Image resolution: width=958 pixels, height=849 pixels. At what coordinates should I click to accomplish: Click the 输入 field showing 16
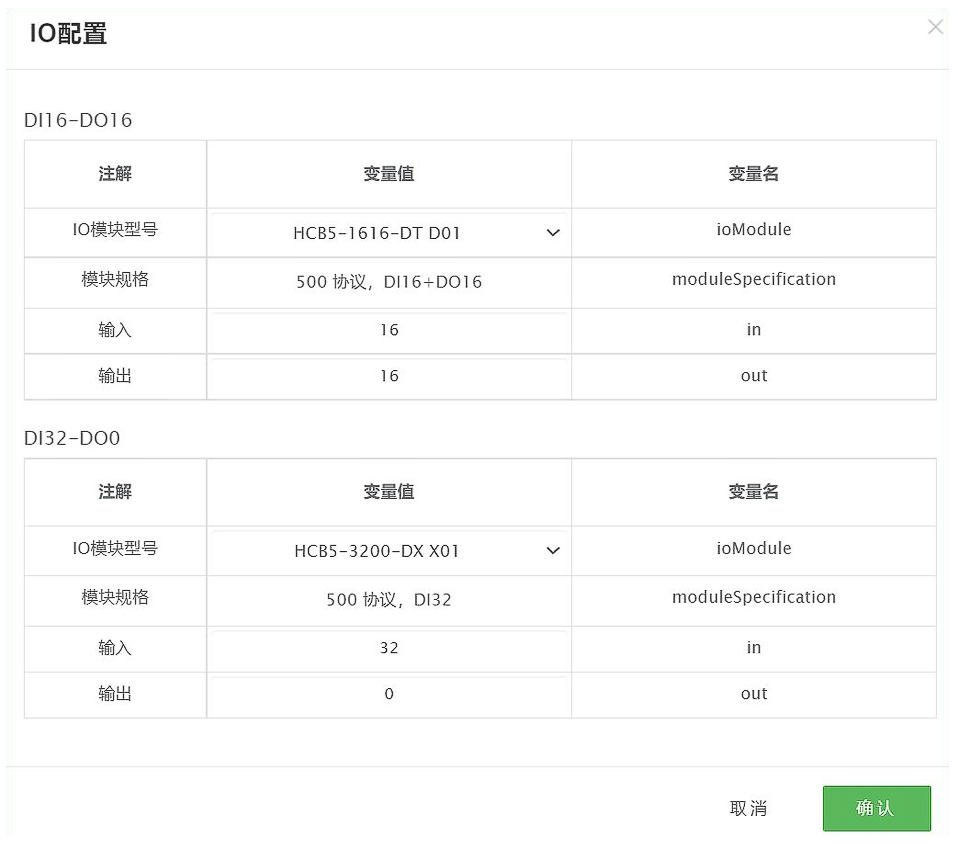pos(388,330)
